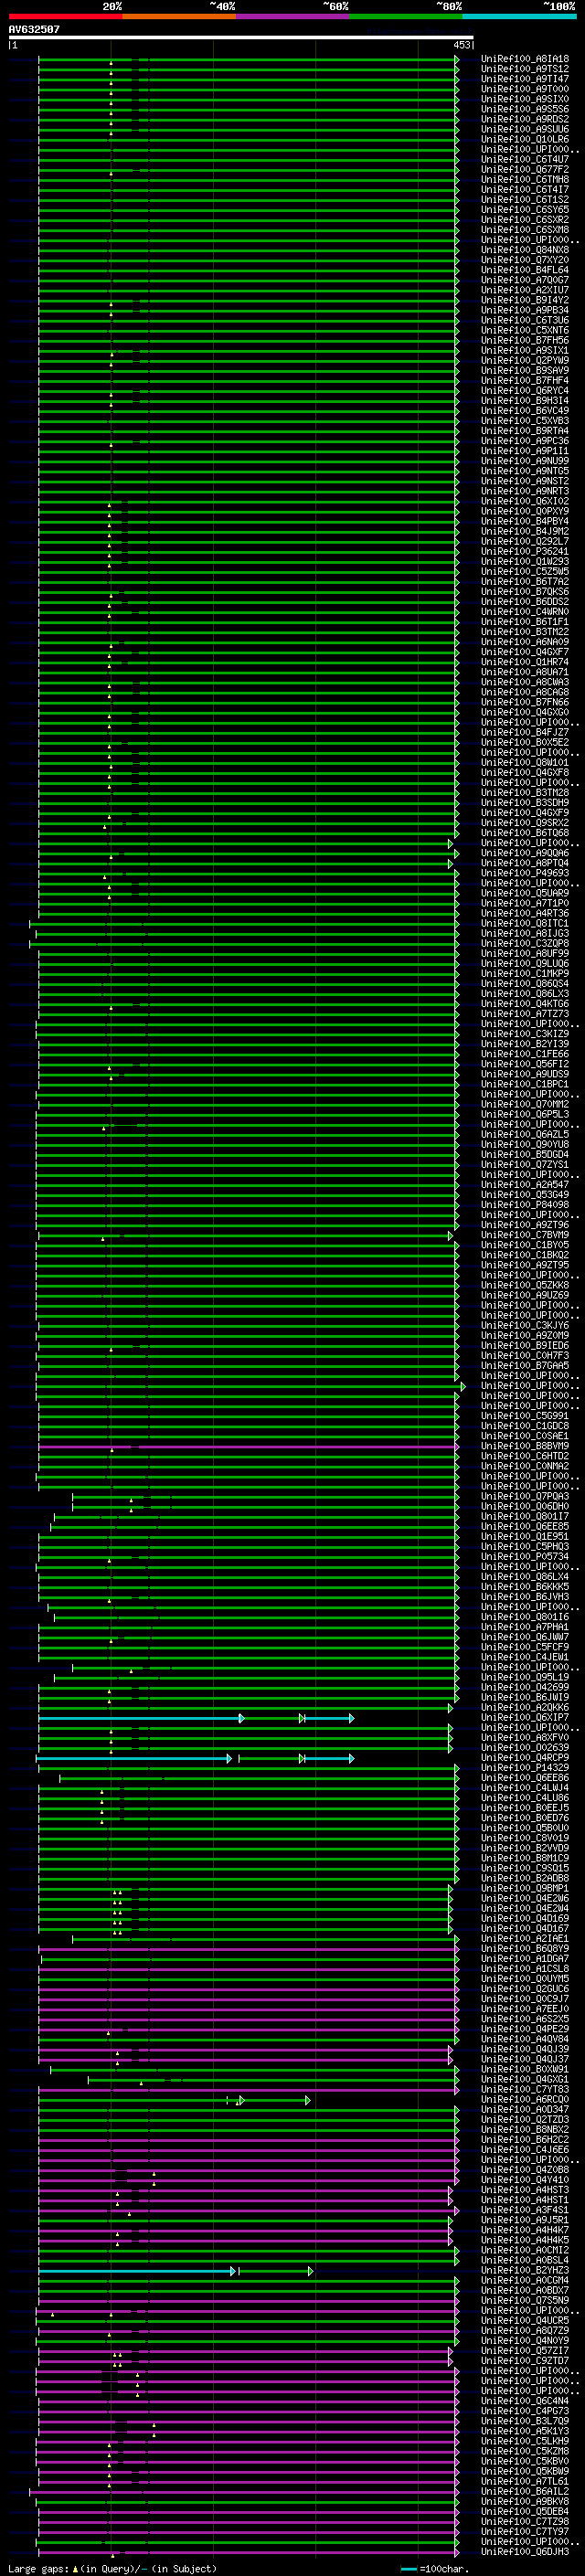585x2576 pixels.
Task: Select the UniRef100_A9PB34 label
Action: tap(525, 310)
